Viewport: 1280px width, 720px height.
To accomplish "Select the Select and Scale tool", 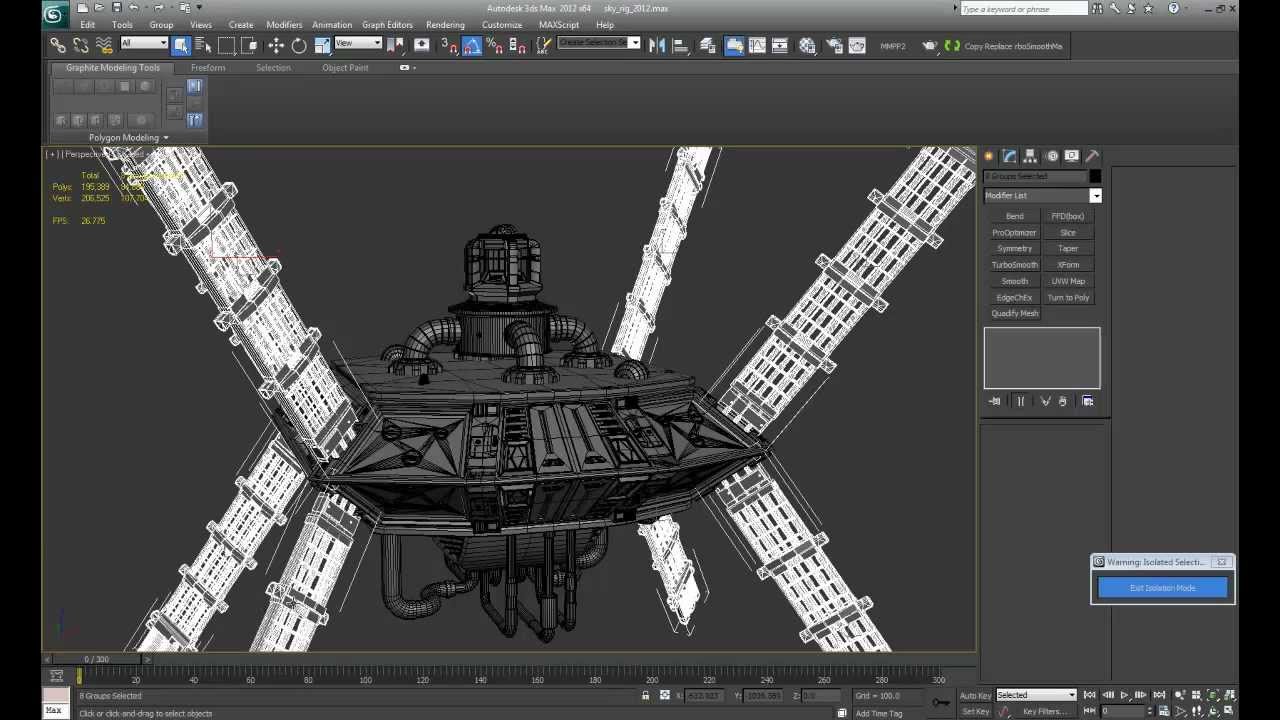I will pos(322,45).
